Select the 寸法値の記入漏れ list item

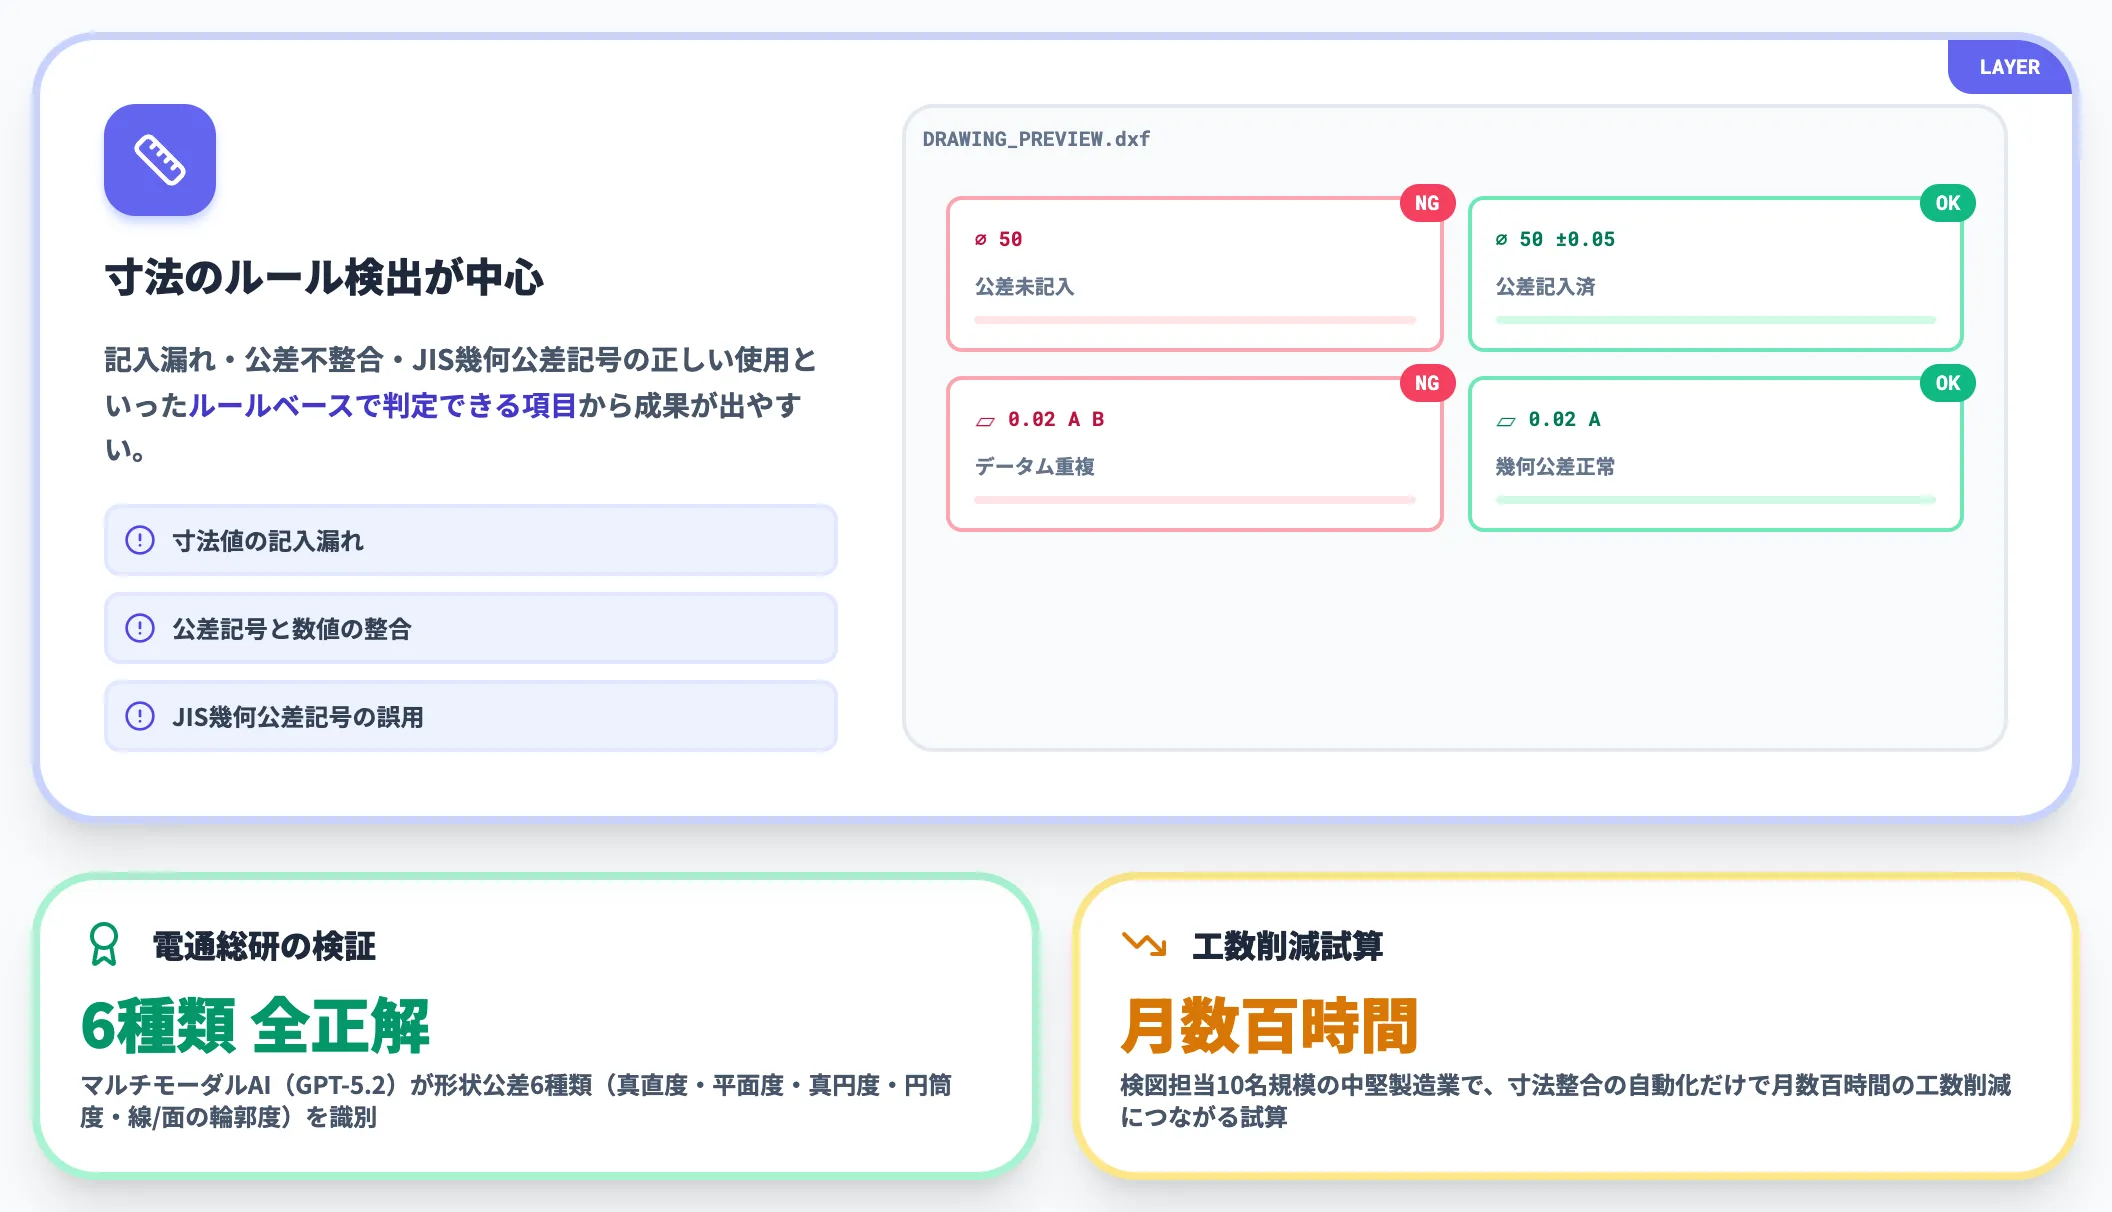470,540
